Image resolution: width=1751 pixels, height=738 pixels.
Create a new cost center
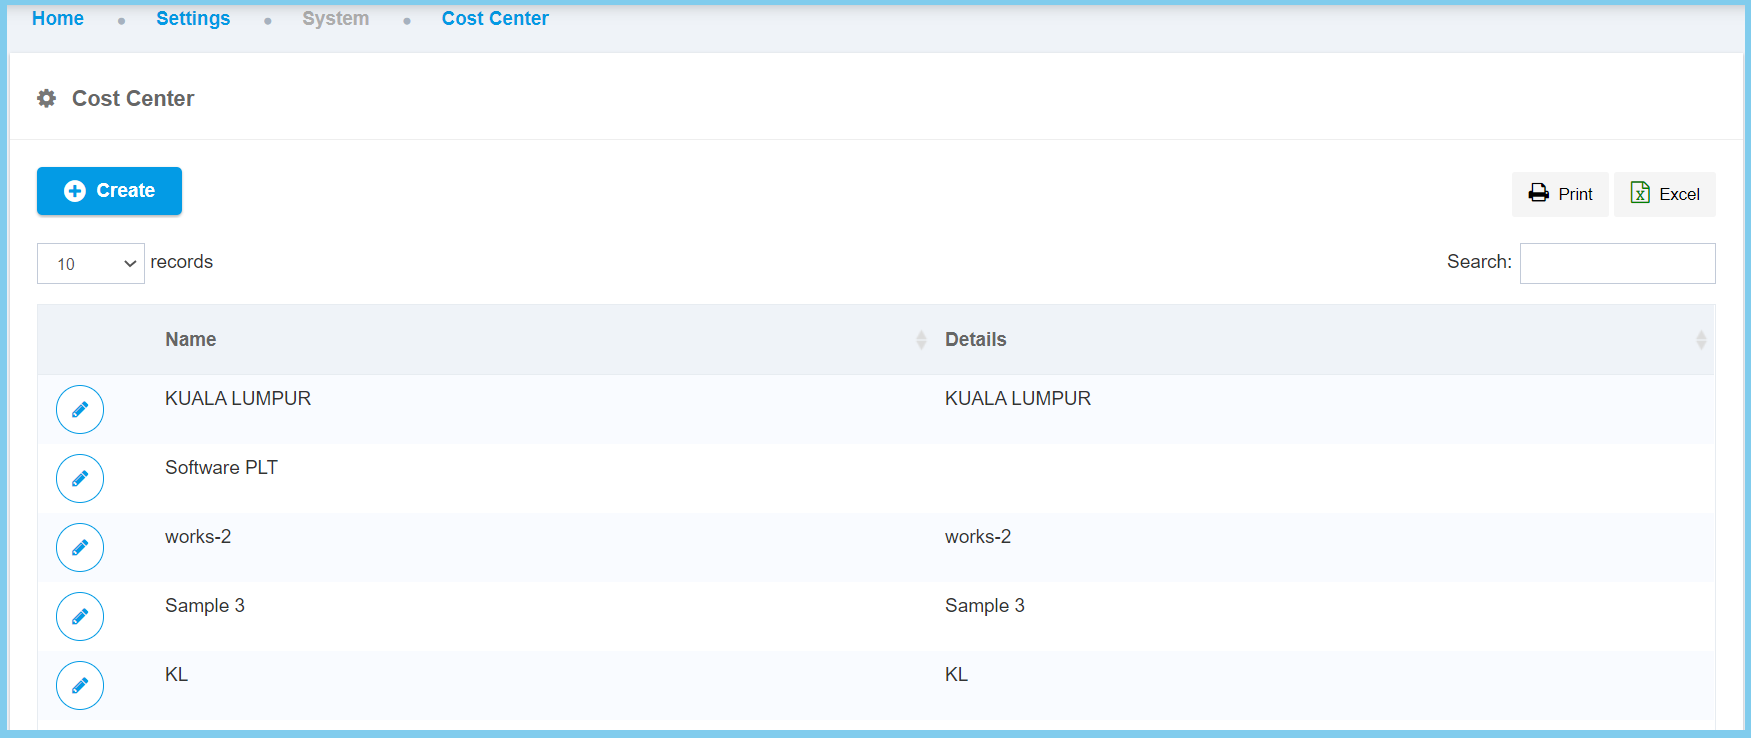(110, 191)
